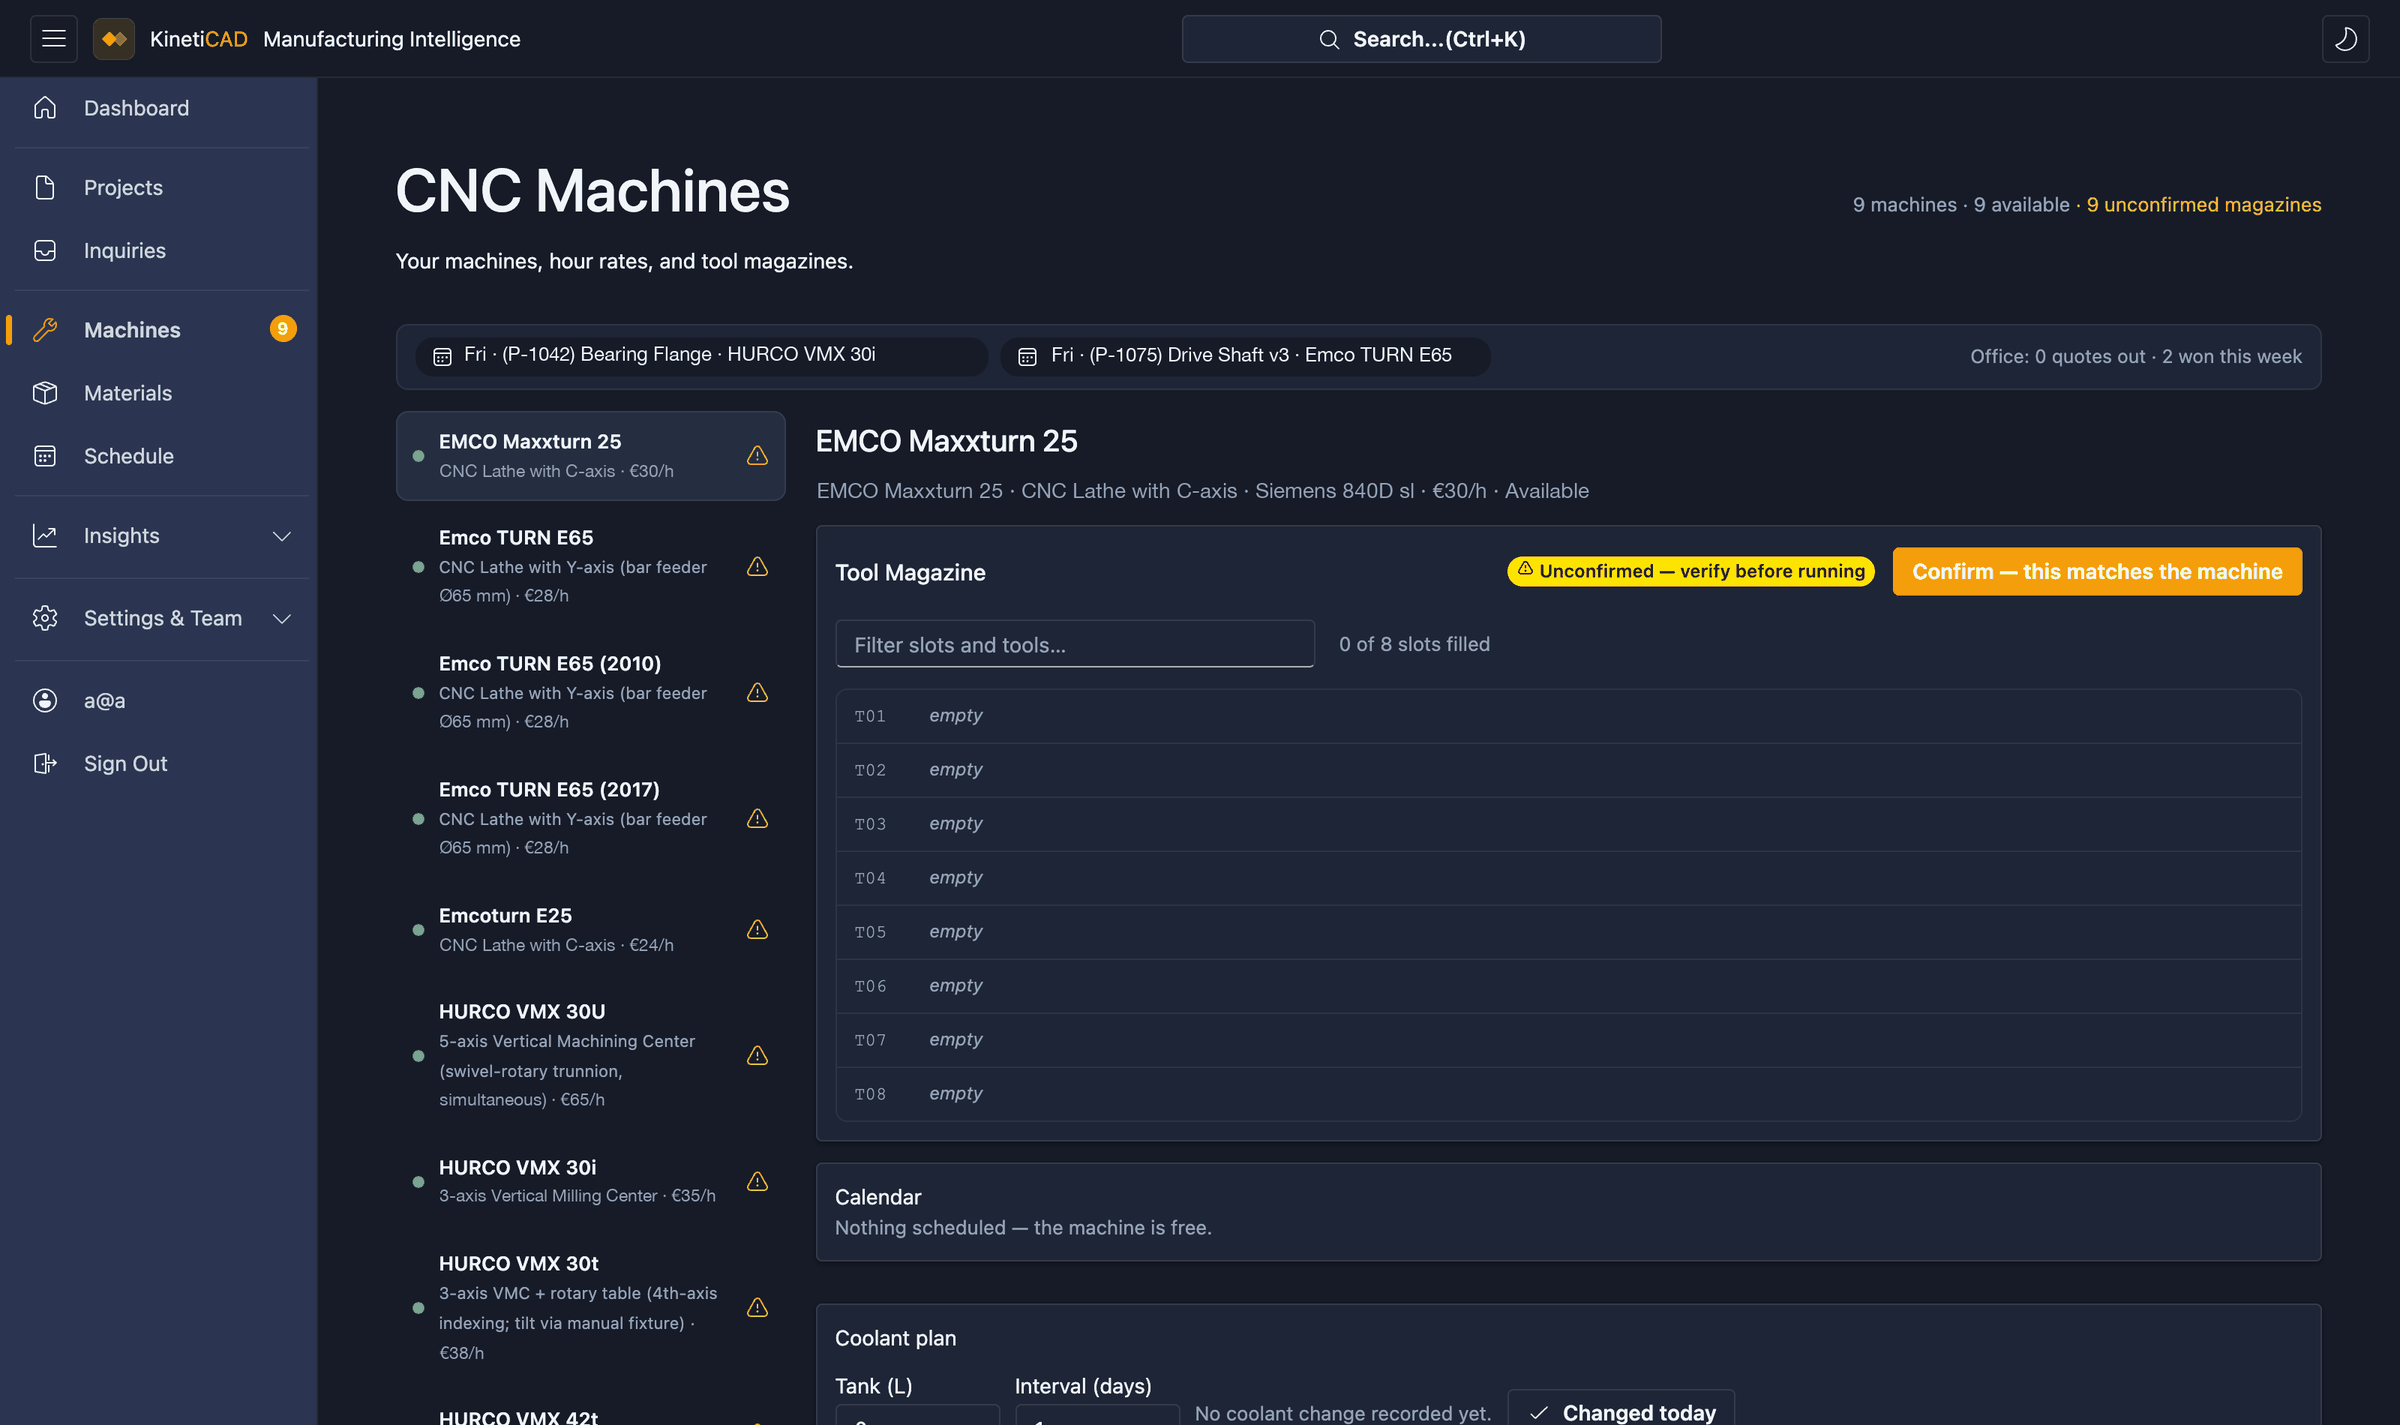Viewport: 2400px width, 1425px height.
Task: Click the KinetiCAD logo icon
Action: [x=114, y=39]
